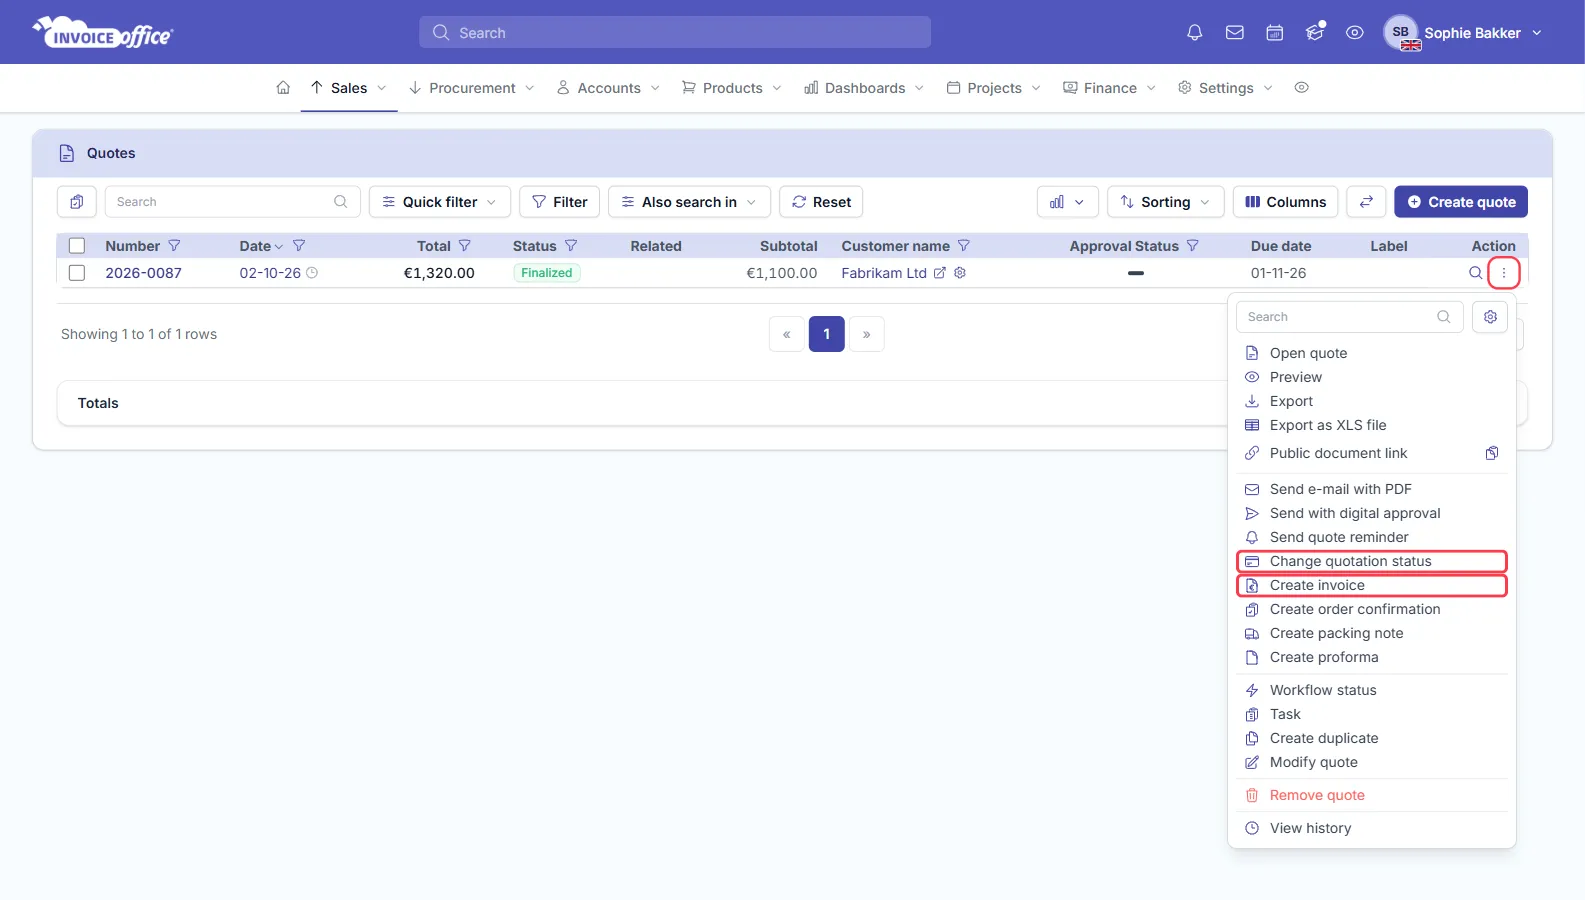The width and height of the screenshot is (1585, 900).
Task: Click the swap arrows icon beside Columns
Action: [1366, 202]
